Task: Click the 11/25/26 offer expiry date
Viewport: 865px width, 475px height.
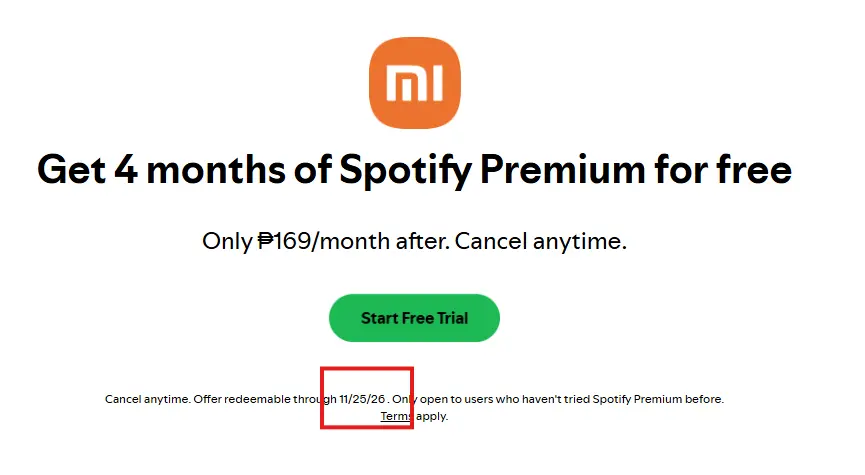Action: pos(362,399)
